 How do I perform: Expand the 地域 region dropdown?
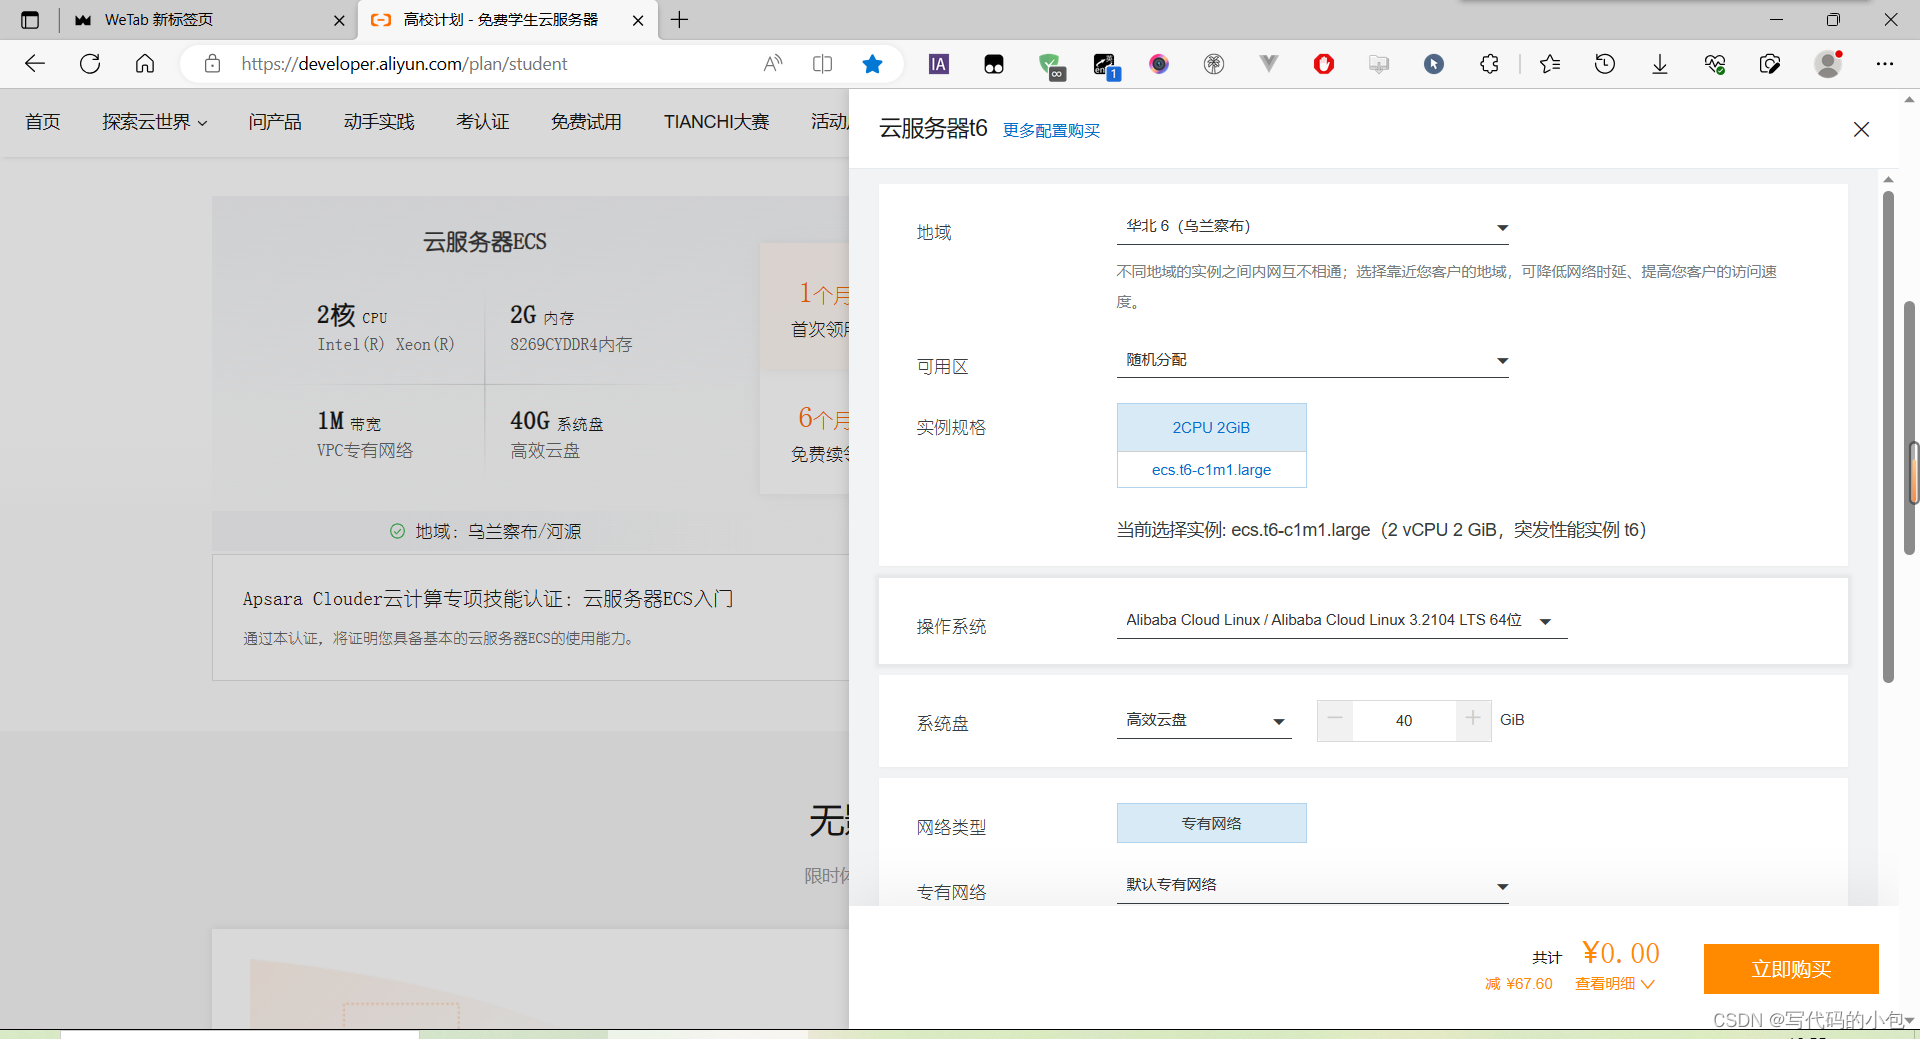point(1312,227)
